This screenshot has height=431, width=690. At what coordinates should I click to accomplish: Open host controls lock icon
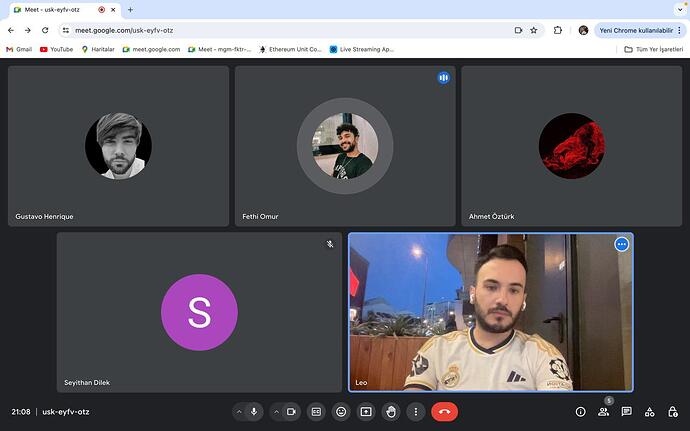pos(672,412)
